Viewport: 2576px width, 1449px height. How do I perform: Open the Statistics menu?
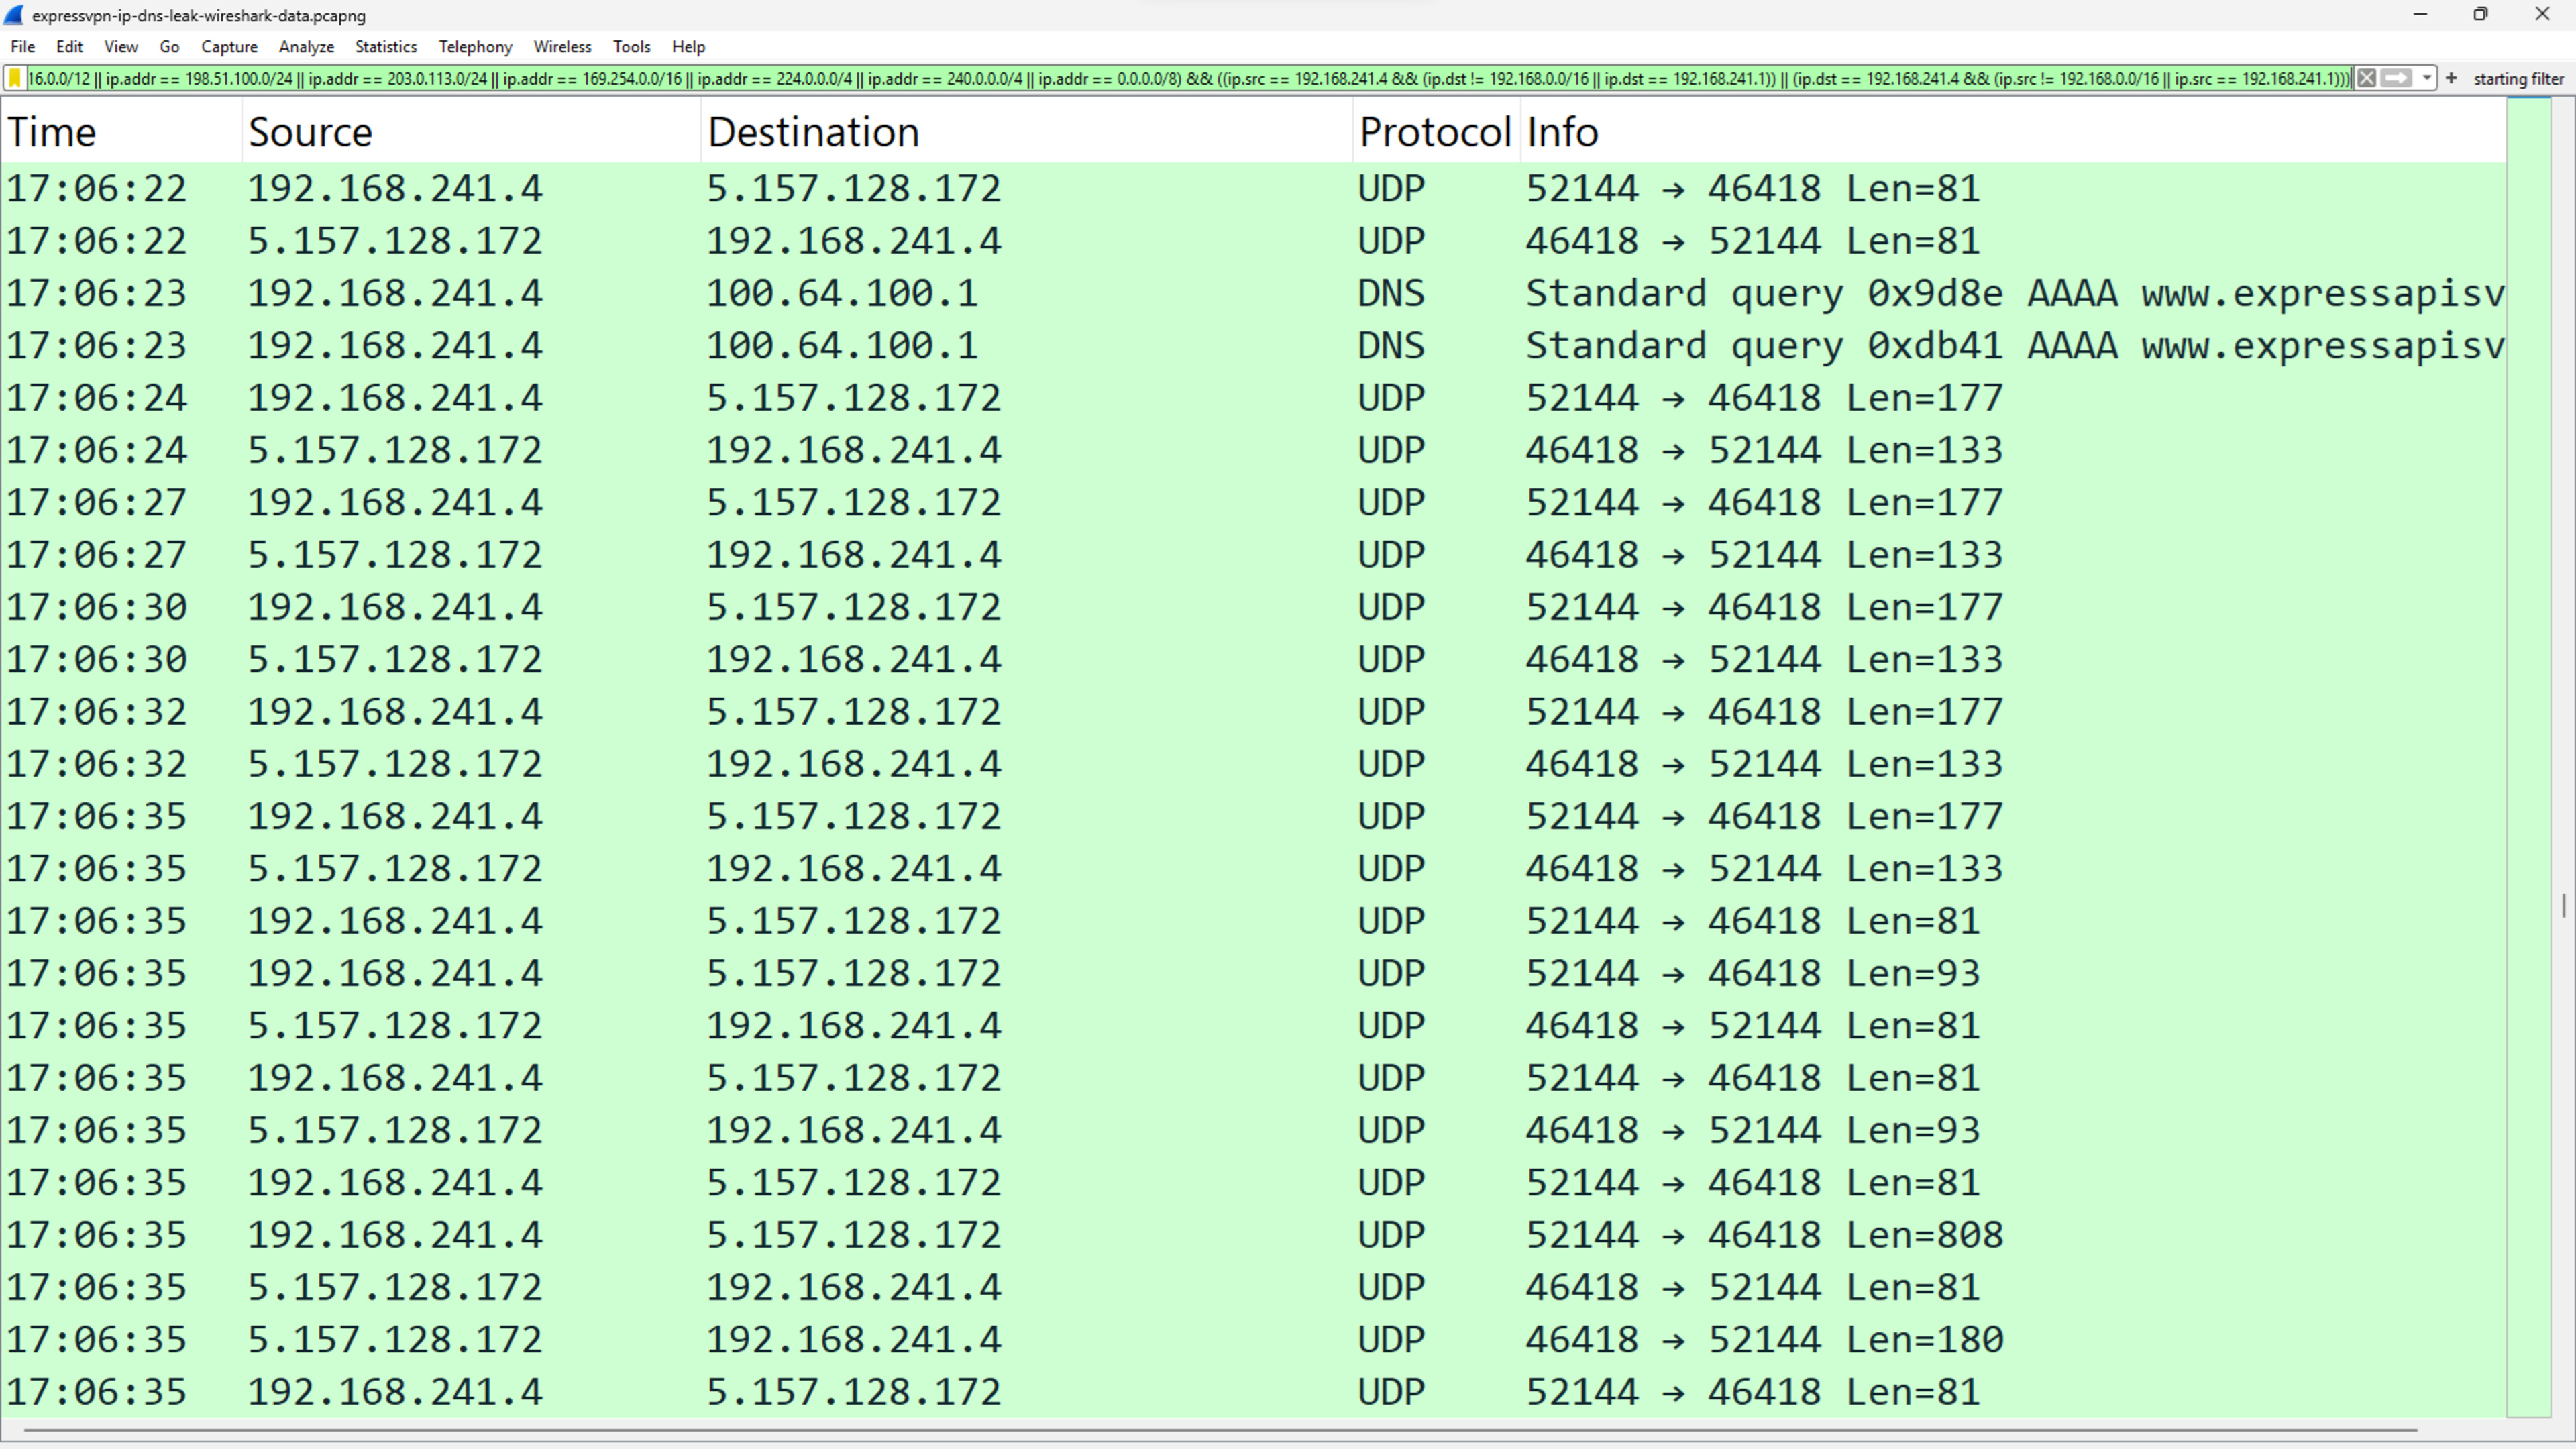click(385, 46)
